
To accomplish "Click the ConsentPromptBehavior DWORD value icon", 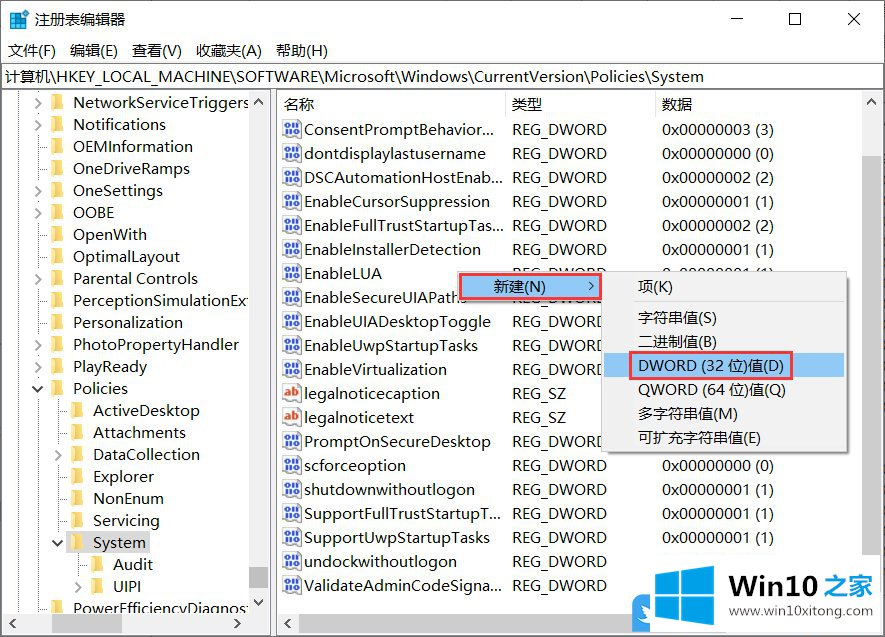I will [x=291, y=130].
